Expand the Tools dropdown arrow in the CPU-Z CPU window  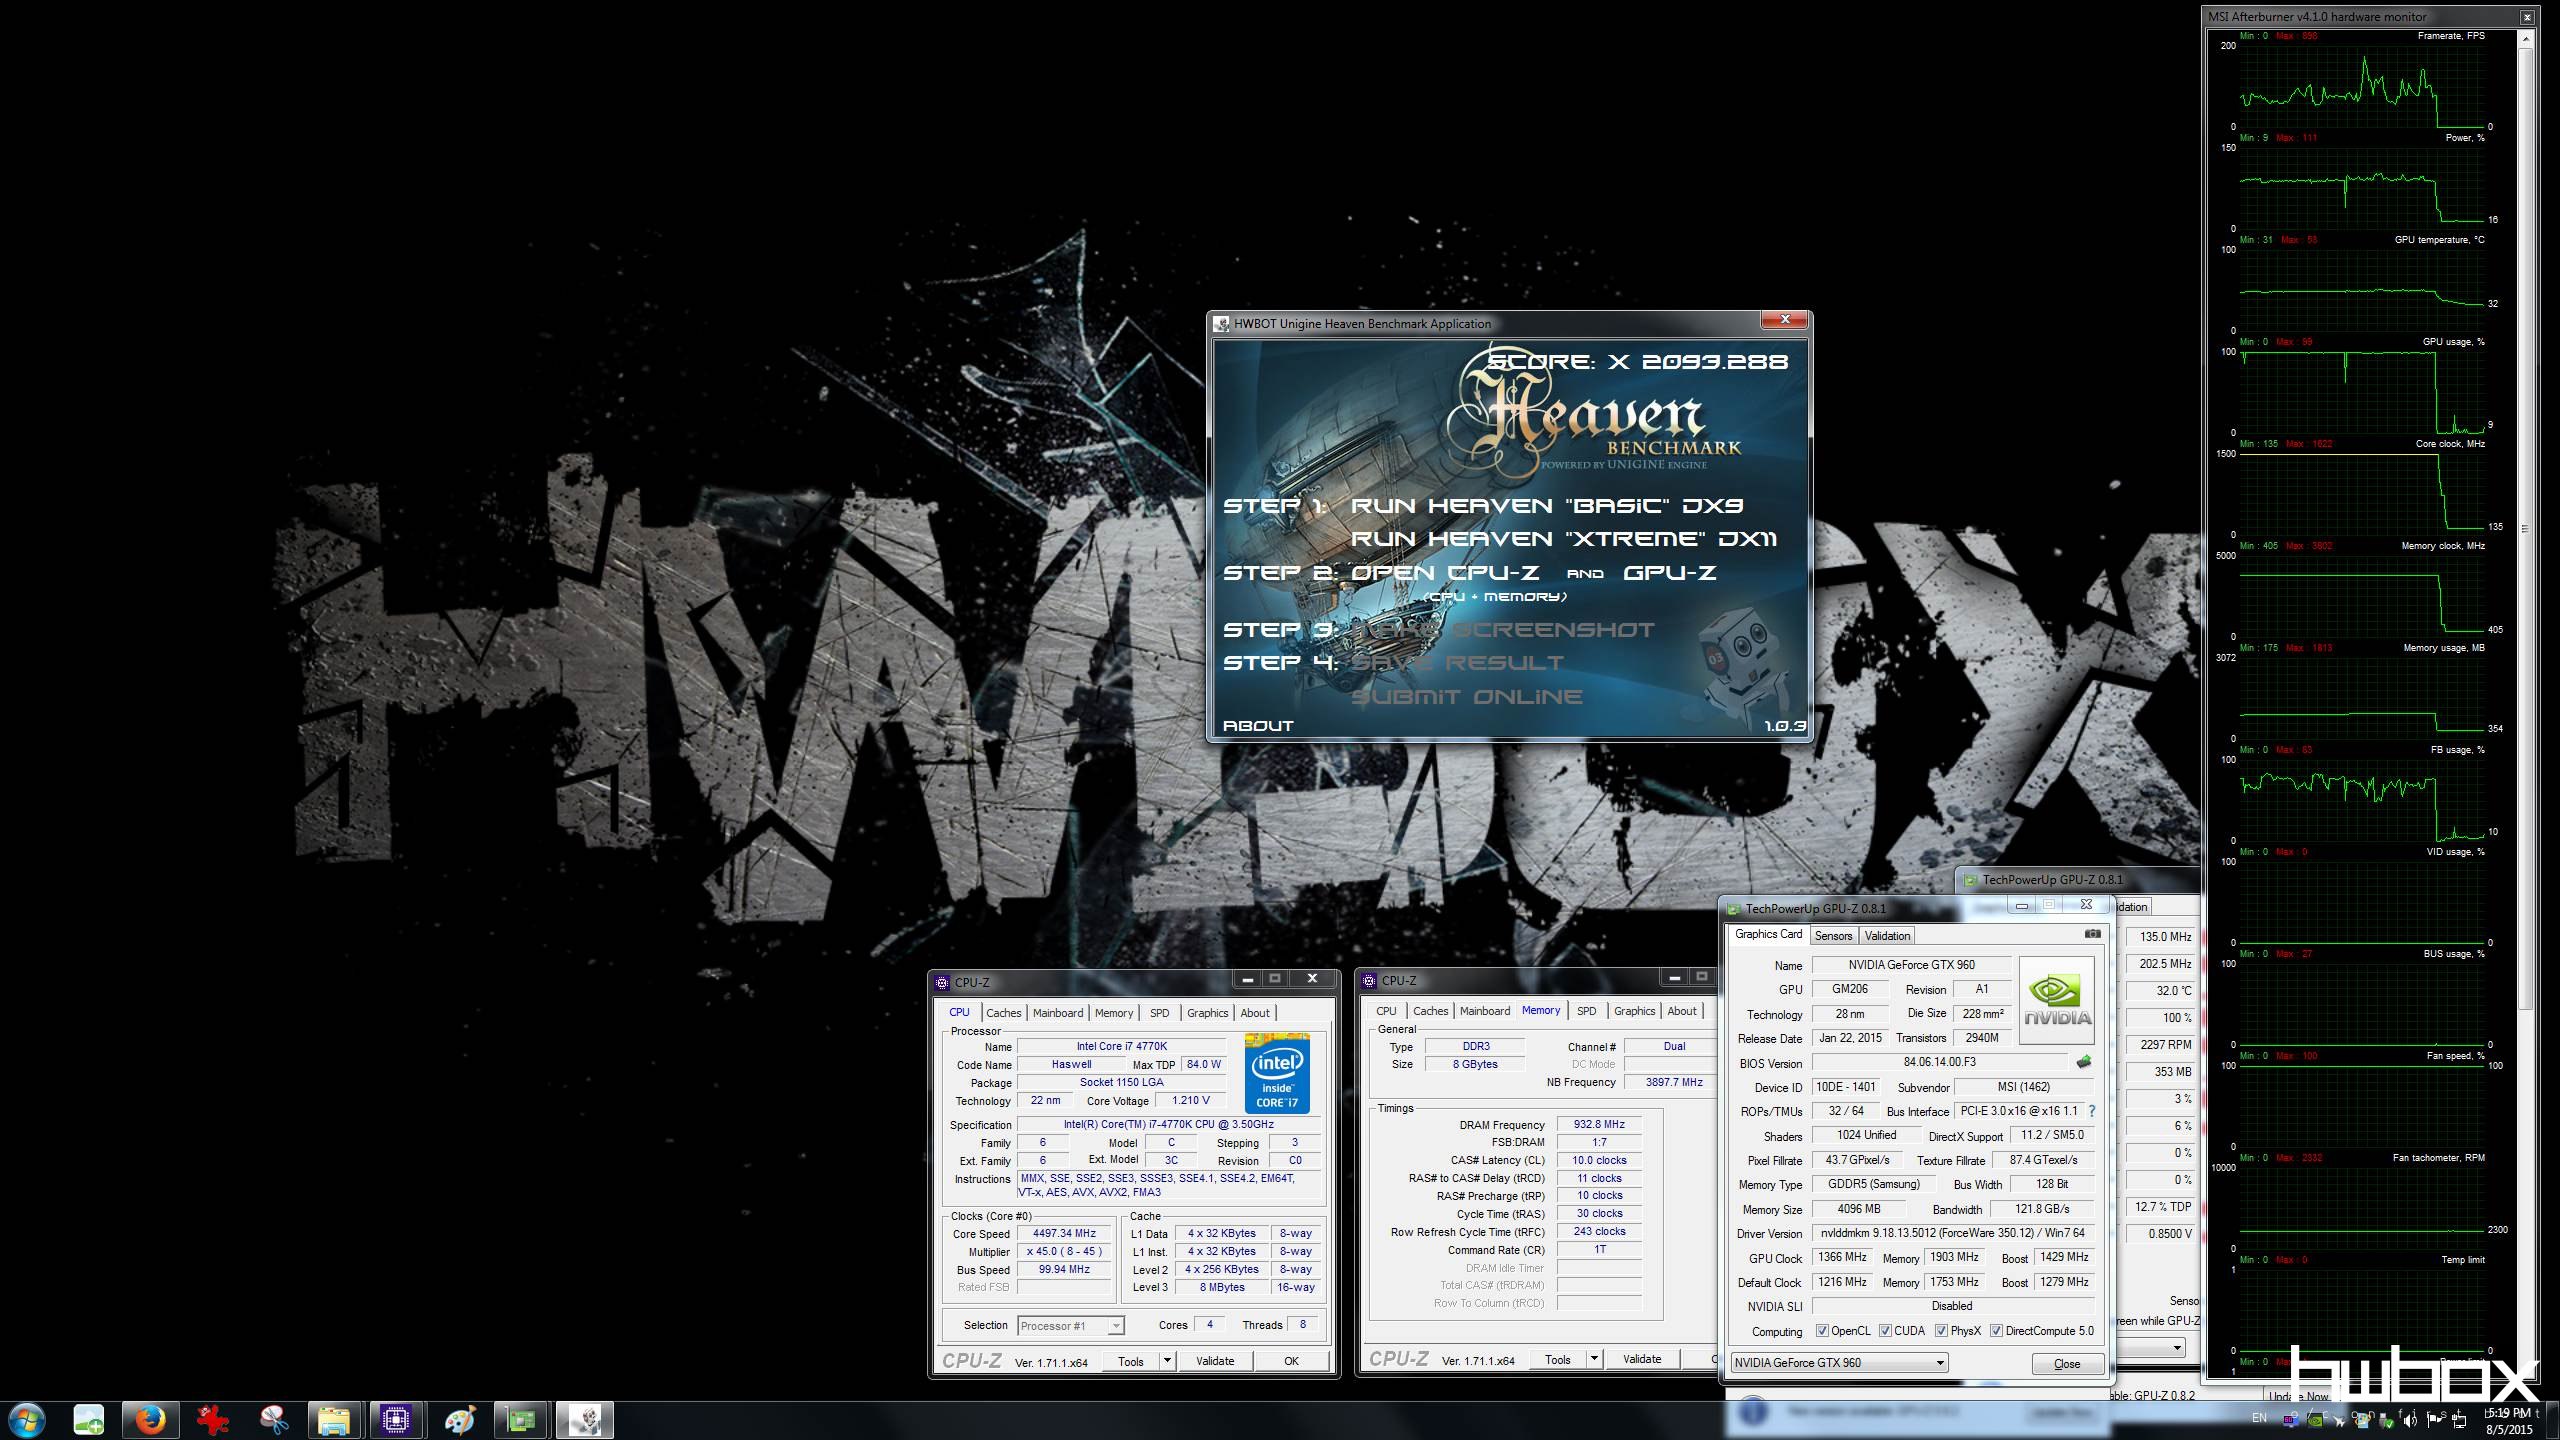1166,1360
